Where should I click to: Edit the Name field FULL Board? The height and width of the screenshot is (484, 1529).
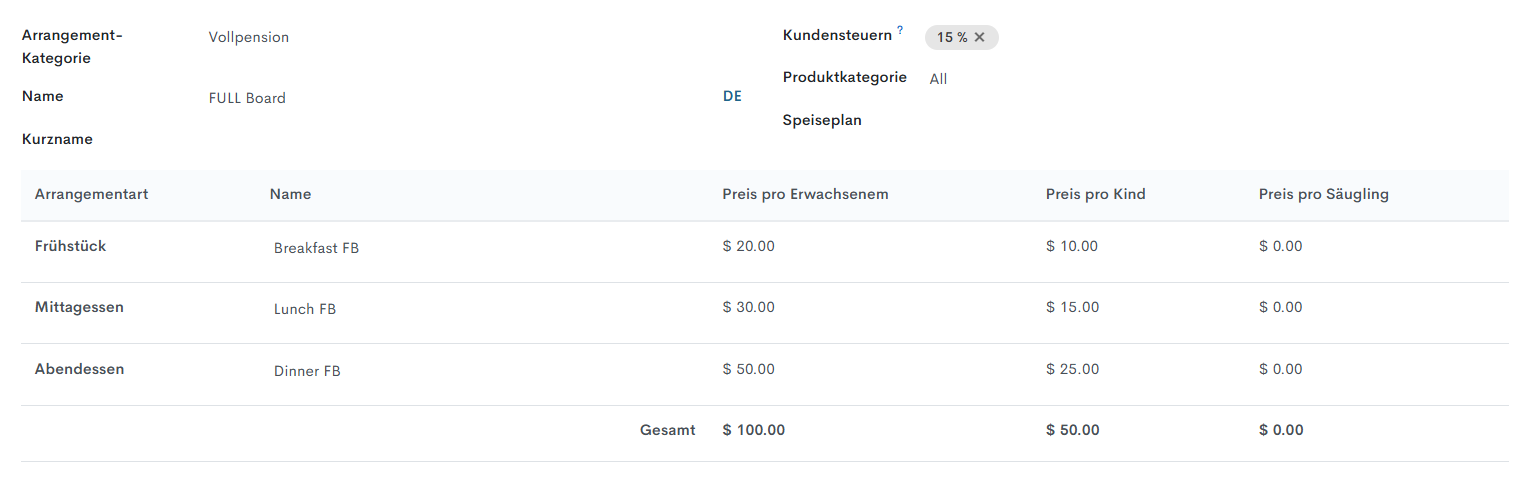[450, 98]
